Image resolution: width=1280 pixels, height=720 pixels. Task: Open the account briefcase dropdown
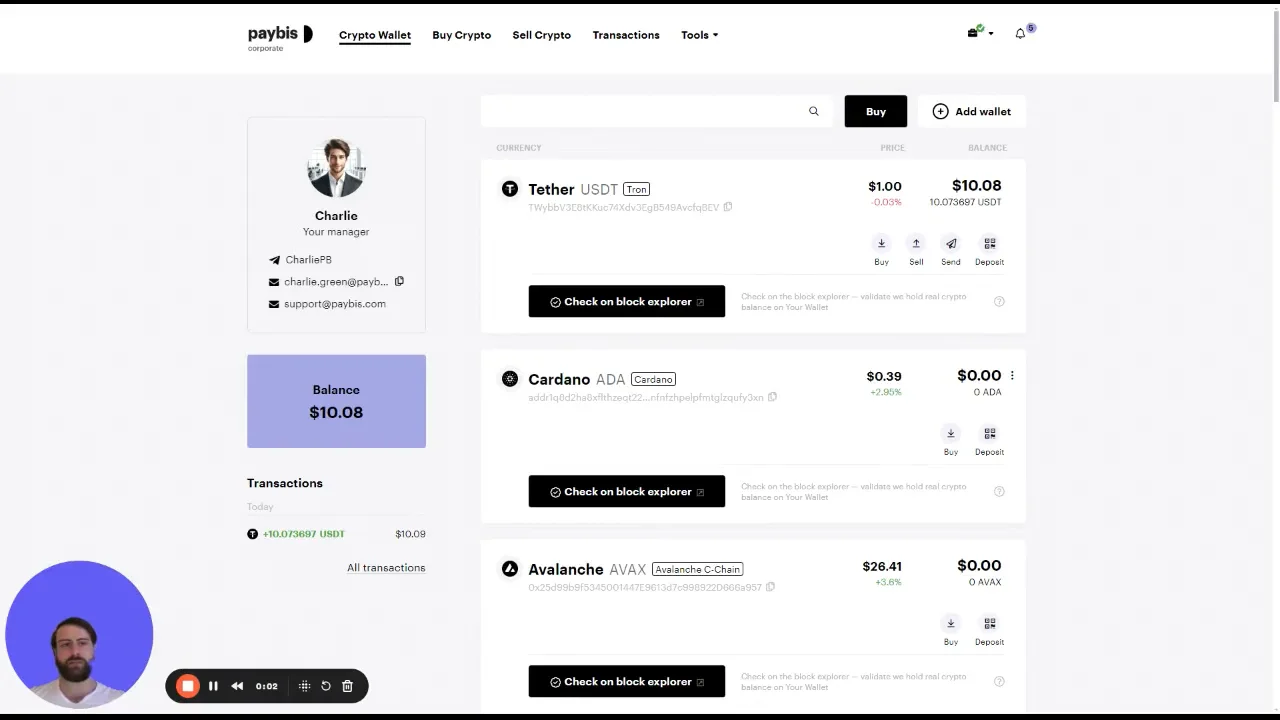(979, 32)
